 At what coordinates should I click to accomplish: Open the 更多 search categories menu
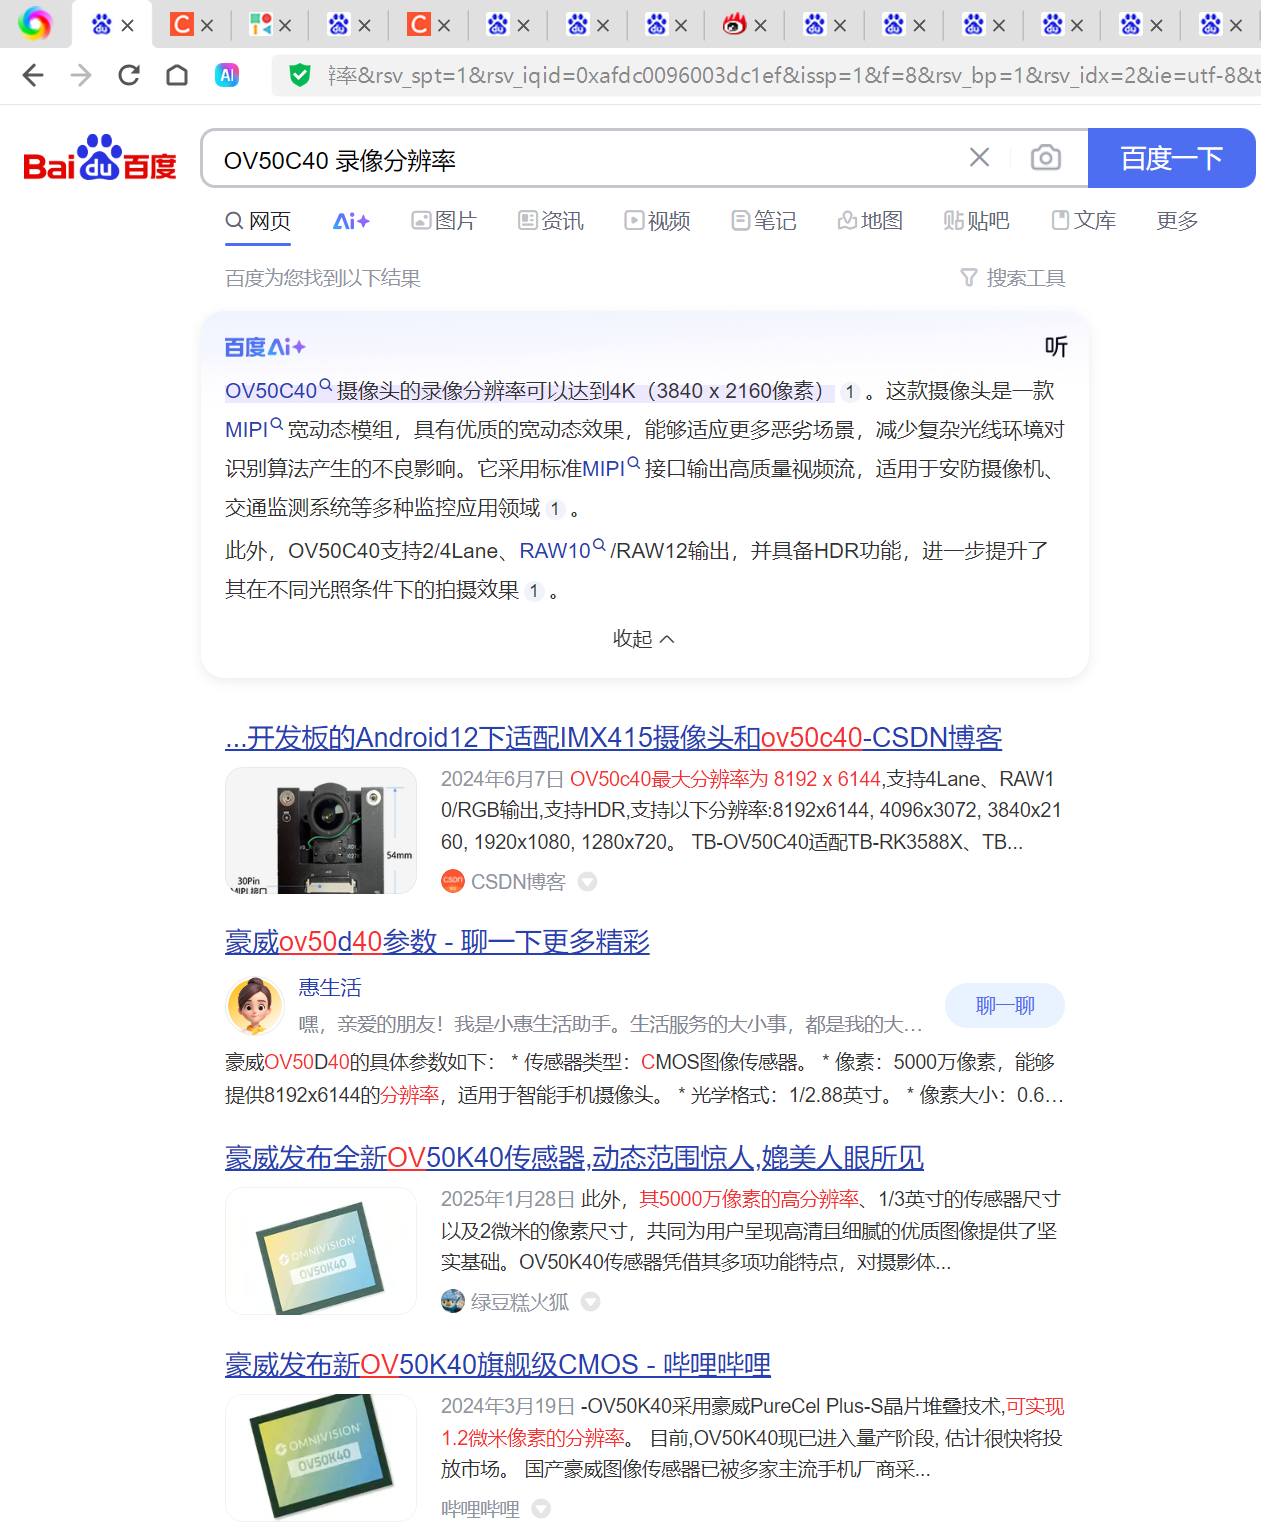(x=1177, y=220)
